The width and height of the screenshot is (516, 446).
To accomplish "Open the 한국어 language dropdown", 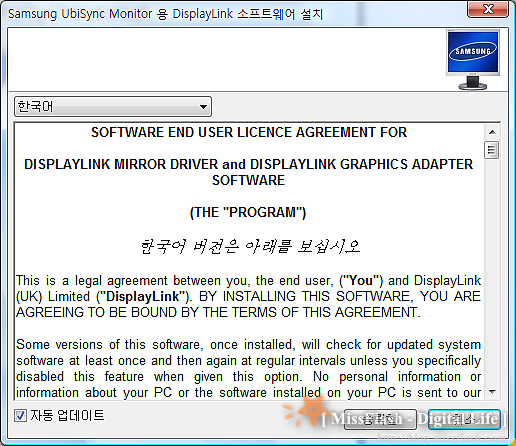I will tap(113, 107).
